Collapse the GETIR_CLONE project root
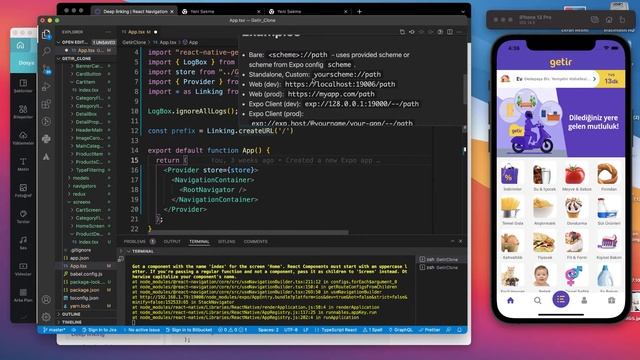640x360 pixels. coord(87,58)
